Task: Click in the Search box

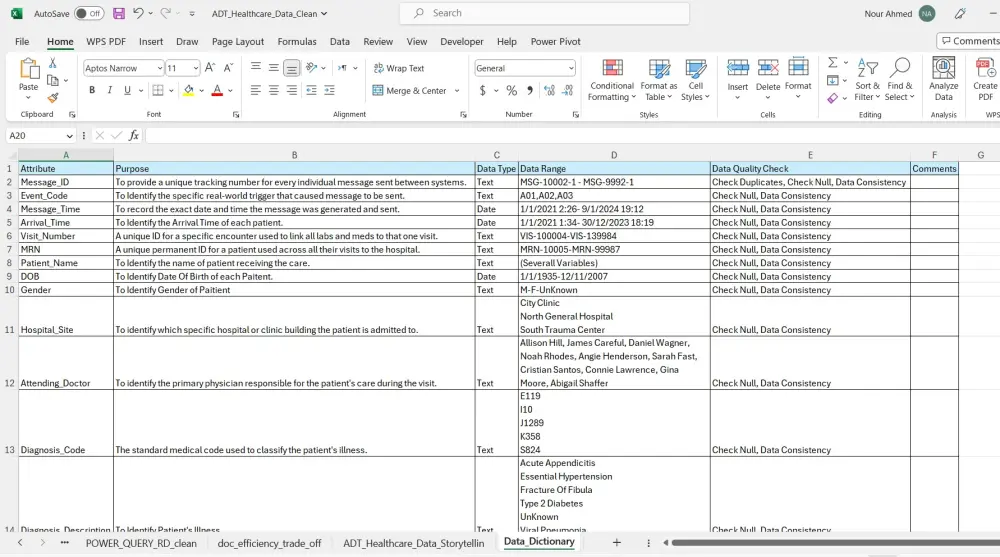Action: pos(545,13)
